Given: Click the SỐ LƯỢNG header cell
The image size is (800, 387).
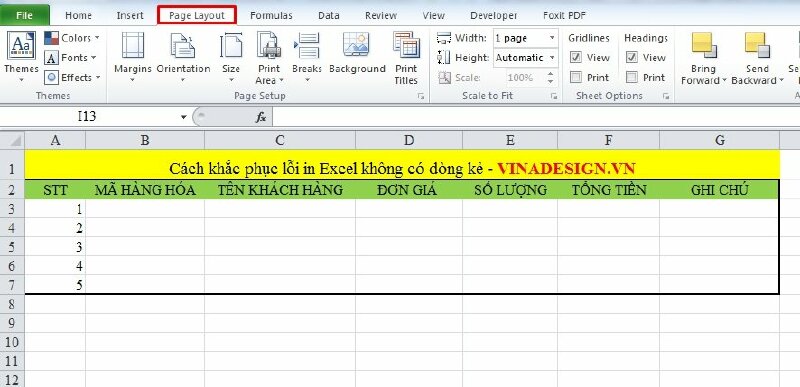Looking at the screenshot, I should [x=510, y=190].
